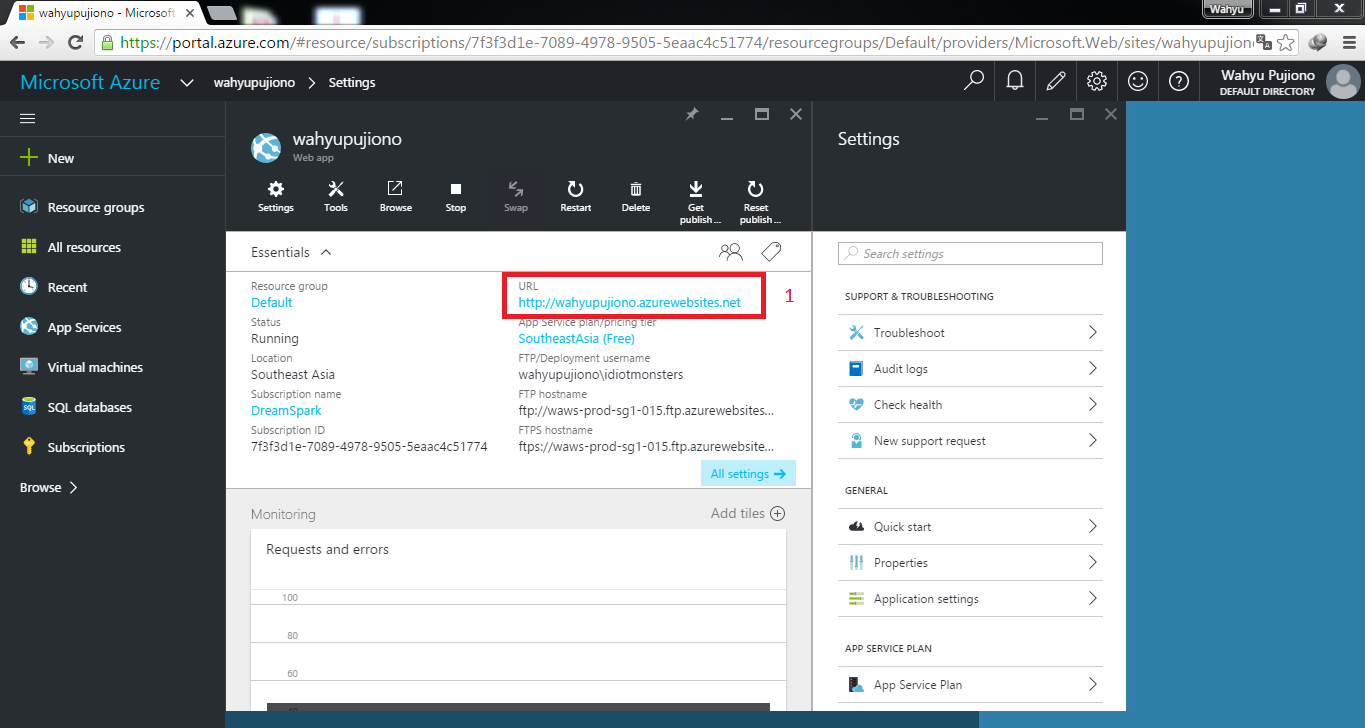Open Troubleshoot settings row
This screenshot has width=1365, height=728.
click(970, 333)
